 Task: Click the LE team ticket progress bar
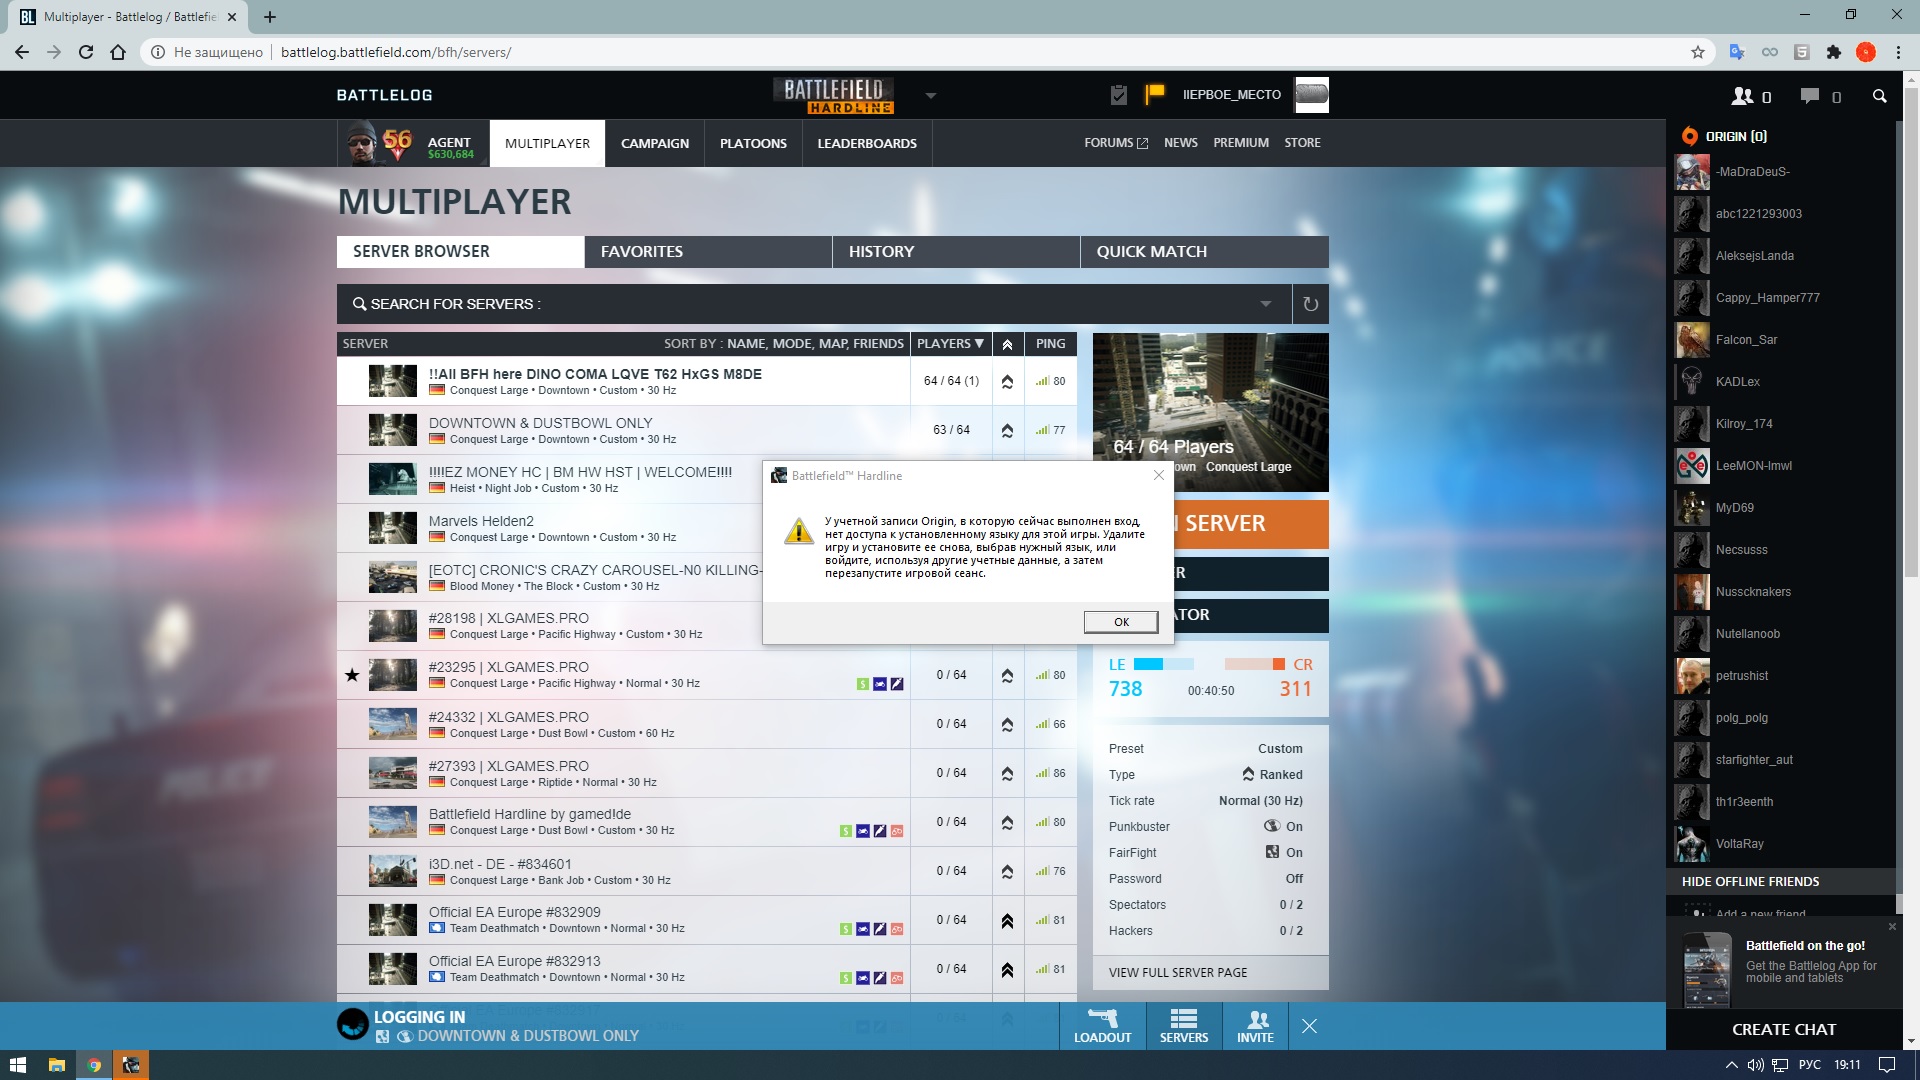click(1163, 664)
